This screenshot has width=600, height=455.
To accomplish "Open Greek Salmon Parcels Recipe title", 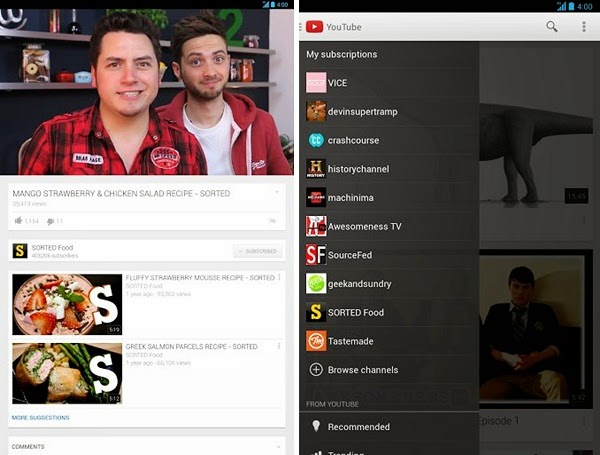I will pyautogui.click(x=191, y=346).
